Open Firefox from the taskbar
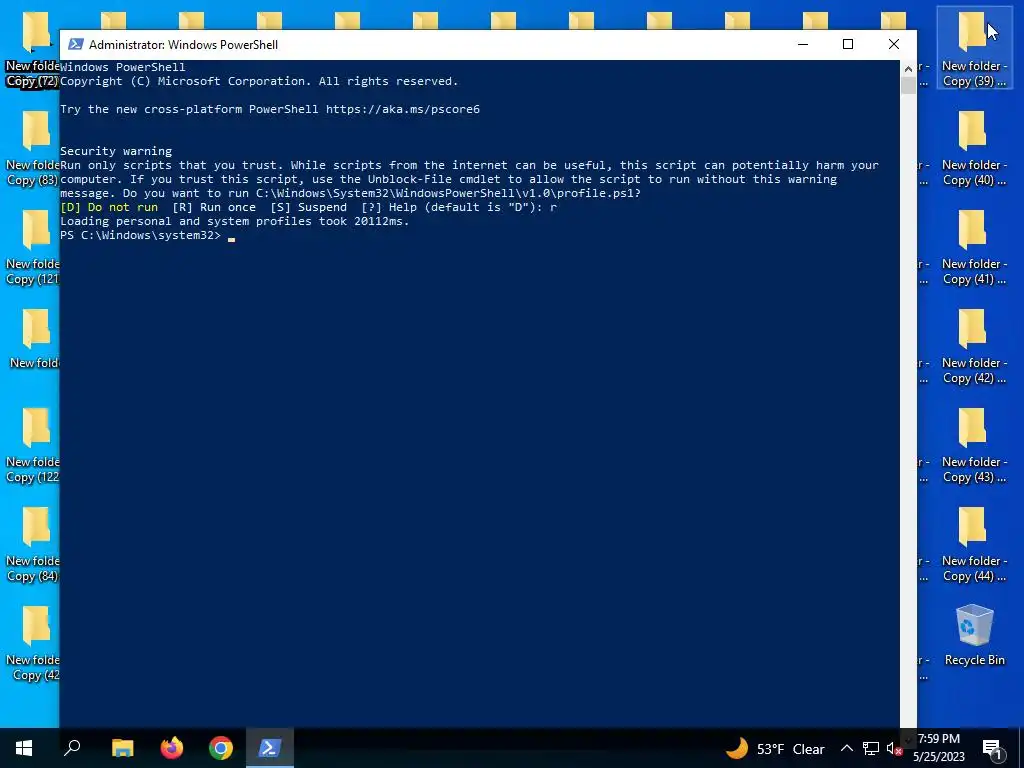The width and height of the screenshot is (1024, 768). (172, 748)
